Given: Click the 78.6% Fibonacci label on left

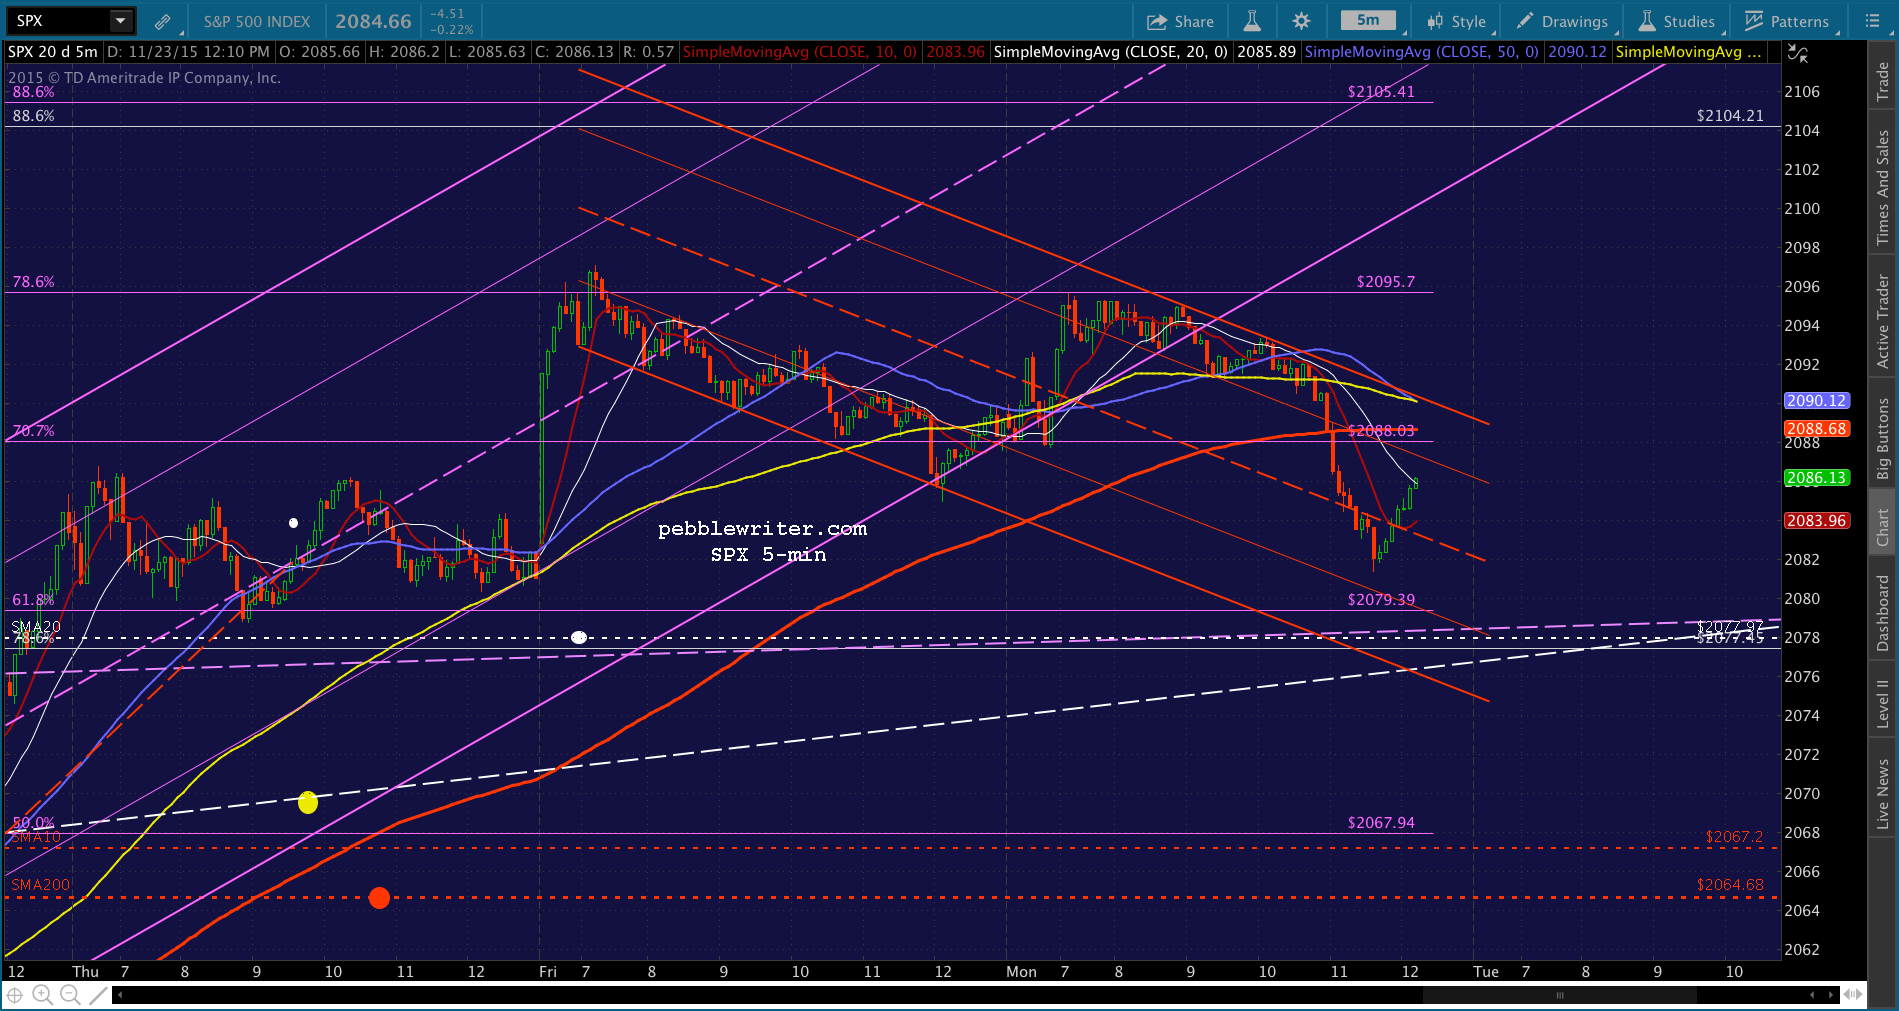Looking at the screenshot, I should 34,282.
